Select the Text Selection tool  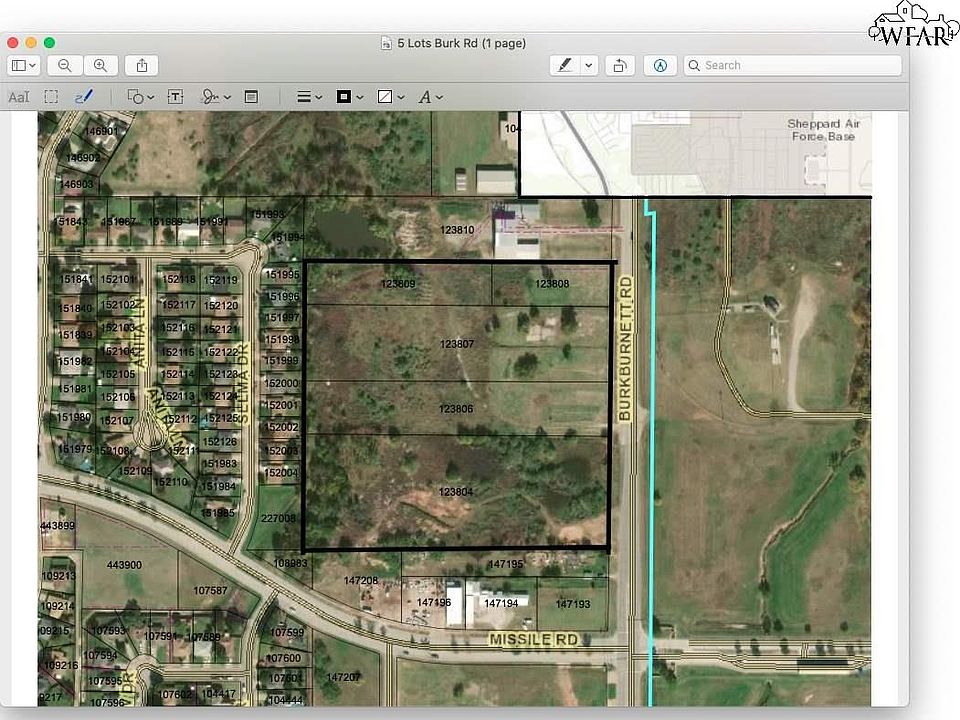tap(18, 97)
